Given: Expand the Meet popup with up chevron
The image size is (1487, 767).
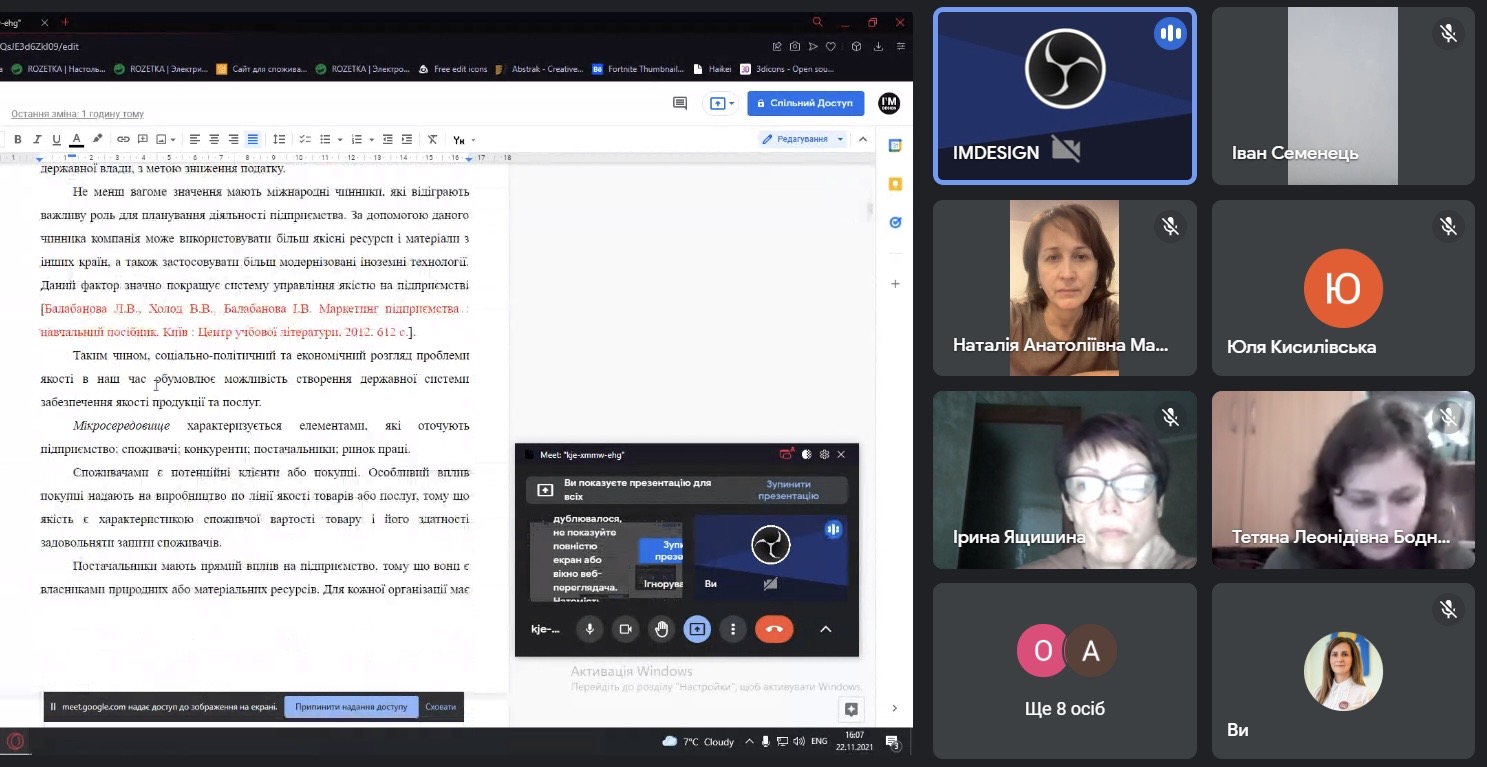Looking at the screenshot, I should (x=826, y=629).
